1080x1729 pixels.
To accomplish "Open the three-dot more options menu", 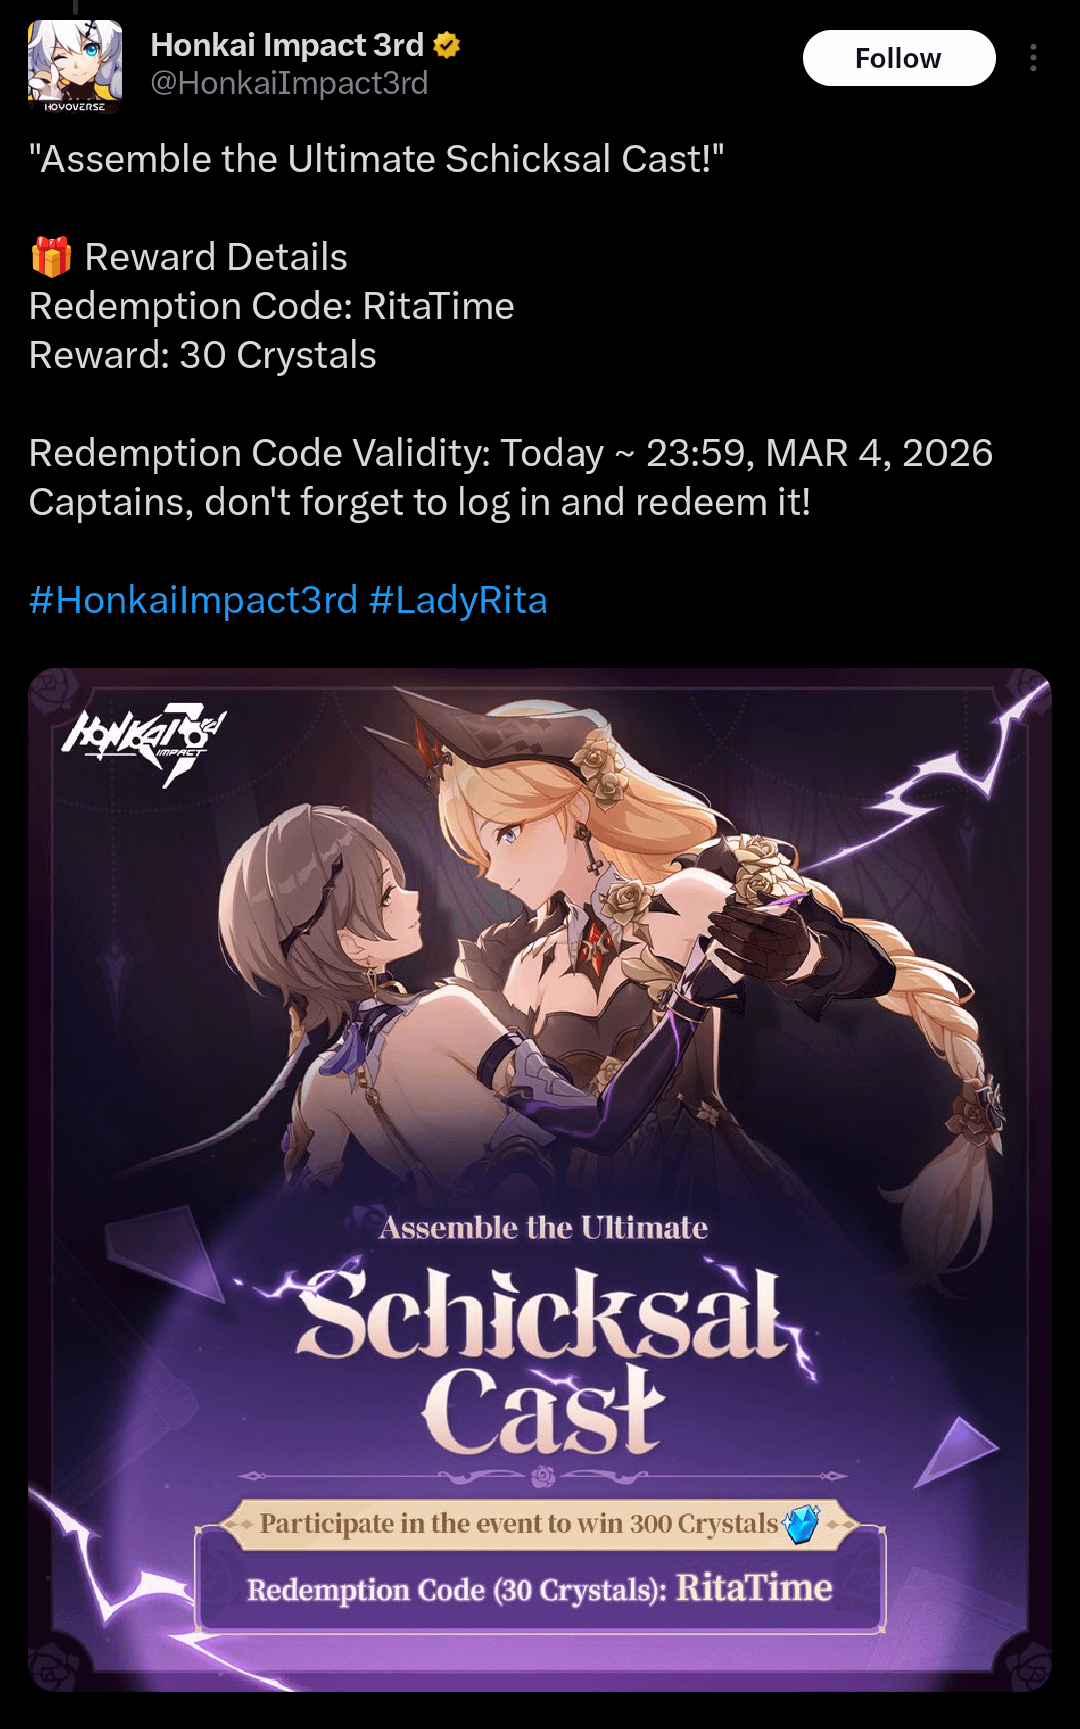I will click(1033, 58).
